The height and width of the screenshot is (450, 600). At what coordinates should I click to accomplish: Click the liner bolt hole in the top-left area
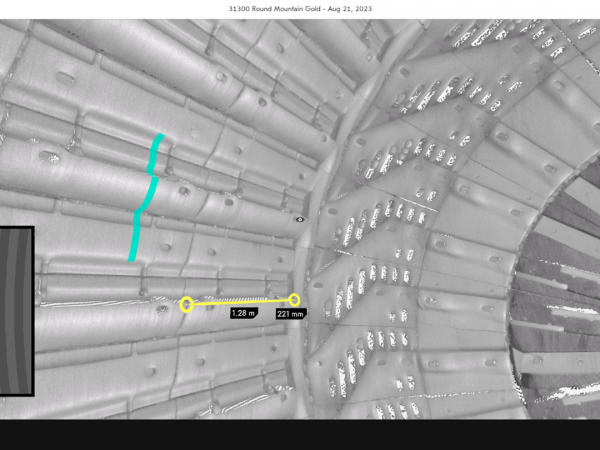(x=66, y=78)
